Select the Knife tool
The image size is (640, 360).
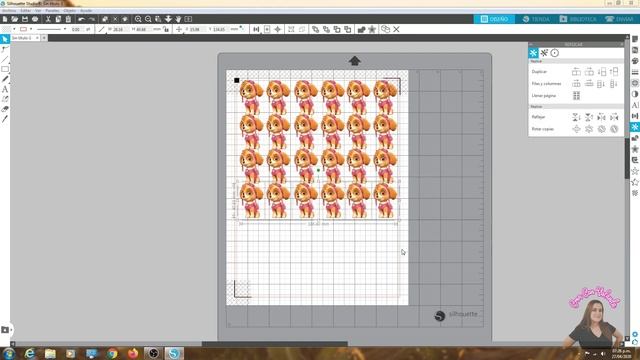pos(5,119)
